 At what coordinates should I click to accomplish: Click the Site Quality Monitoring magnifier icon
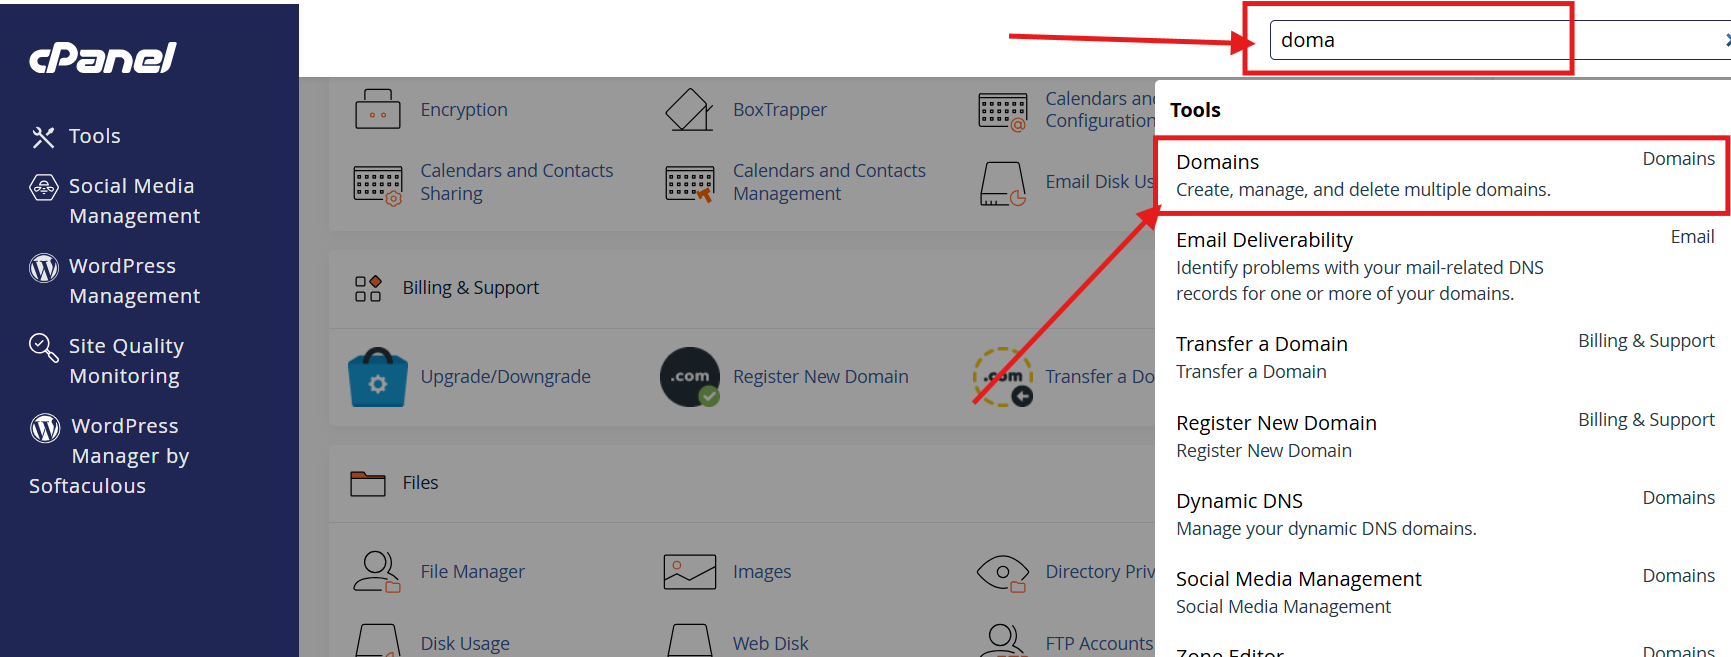pyautogui.click(x=44, y=347)
